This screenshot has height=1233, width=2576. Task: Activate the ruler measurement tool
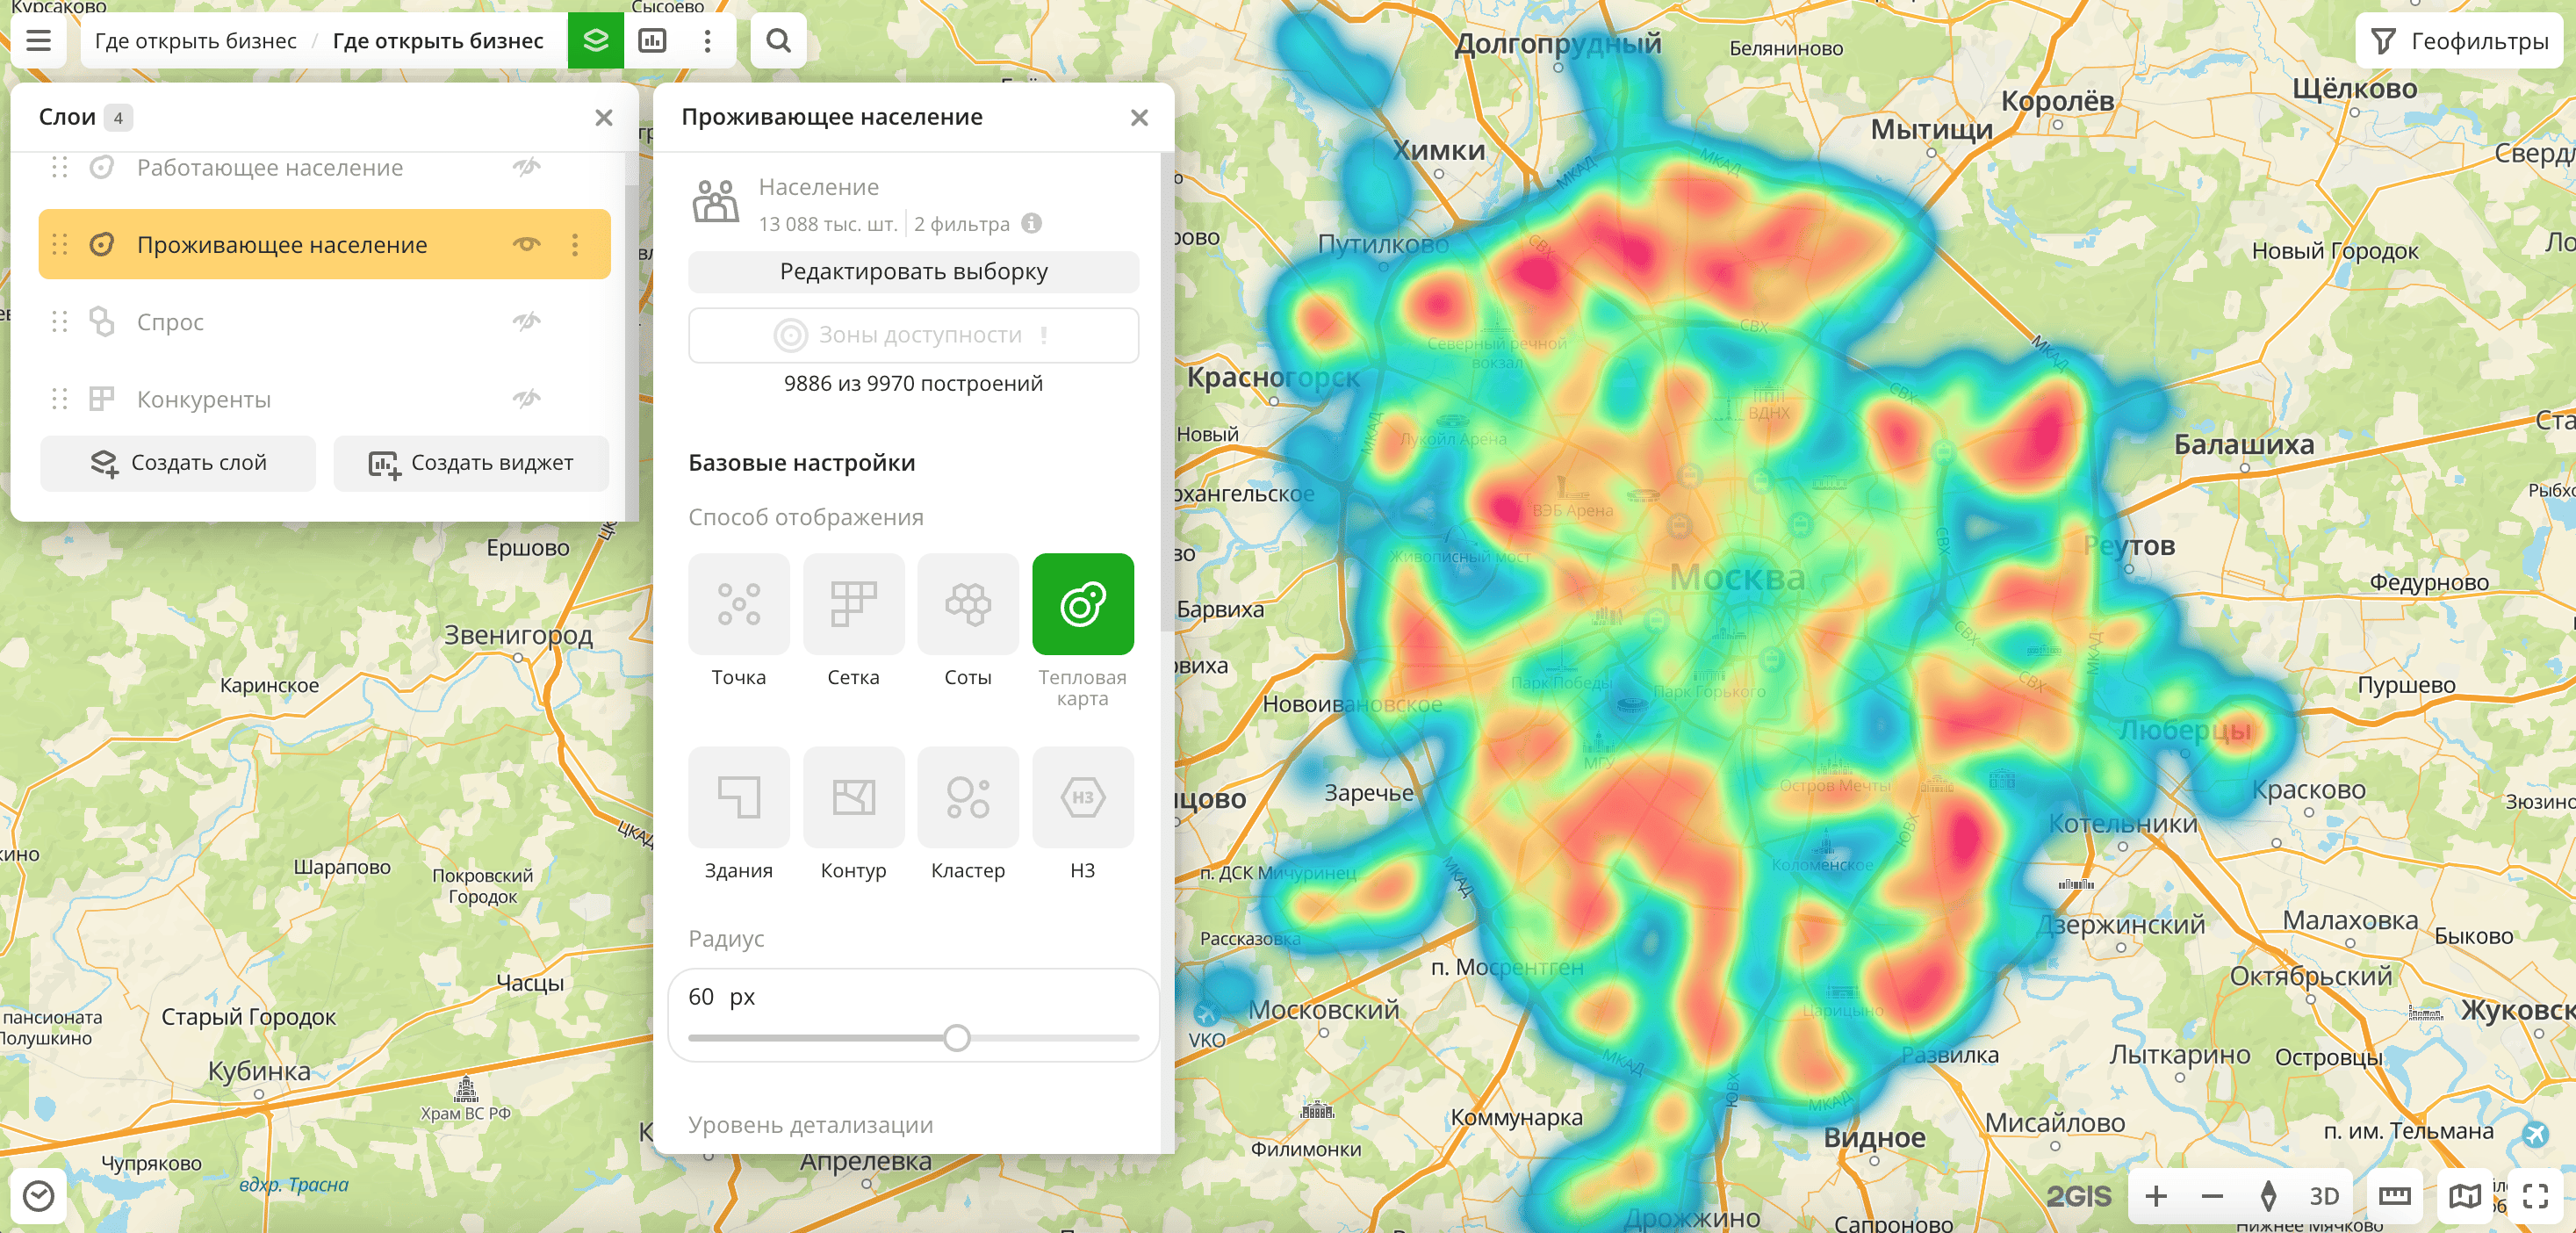coord(2394,1195)
